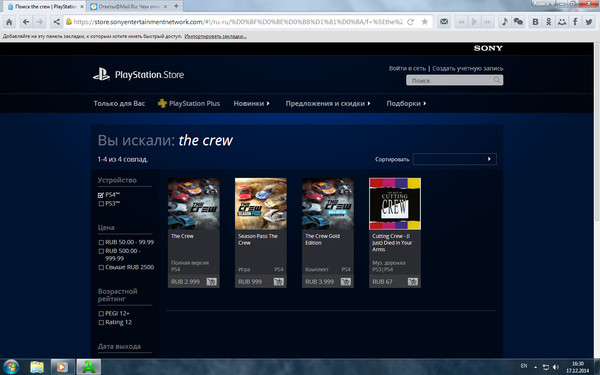Image resolution: width=600 pixels, height=375 pixels.
Task: Open the Сортировать sort dropdown
Action: click(x=455, y=159)
